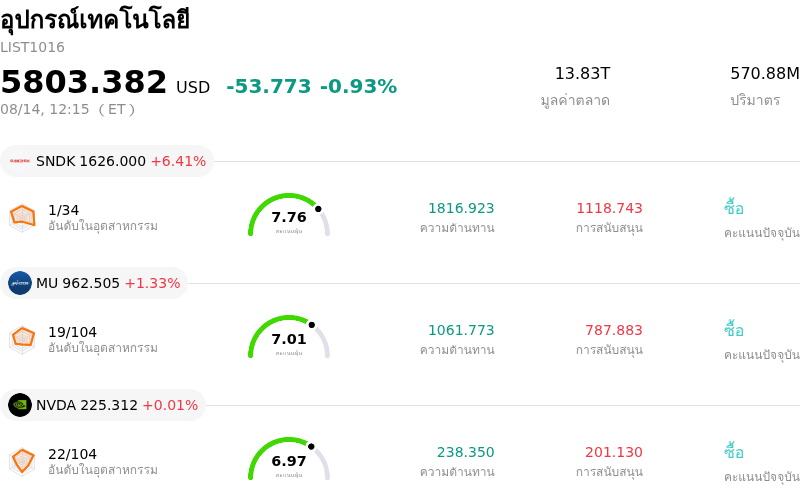Click the buy rating for SNDK
Screen dimensions: 800x499
pos(734,208)
